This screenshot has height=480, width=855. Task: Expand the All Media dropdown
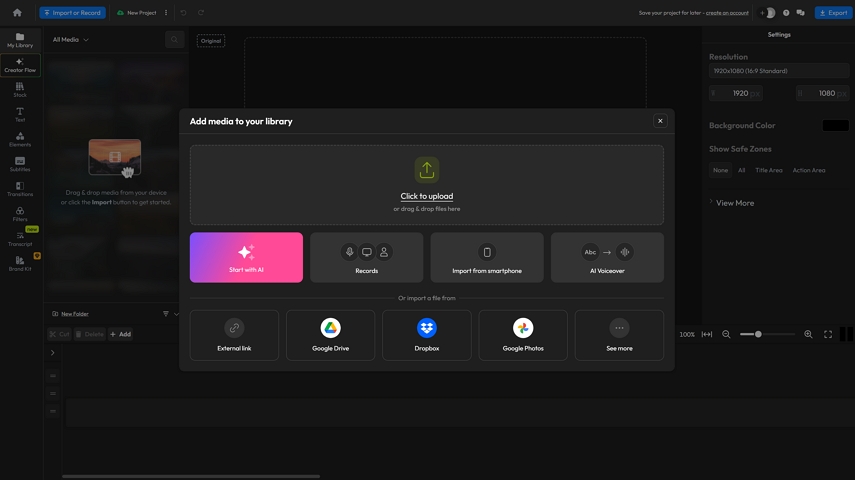tap(70, 40)
